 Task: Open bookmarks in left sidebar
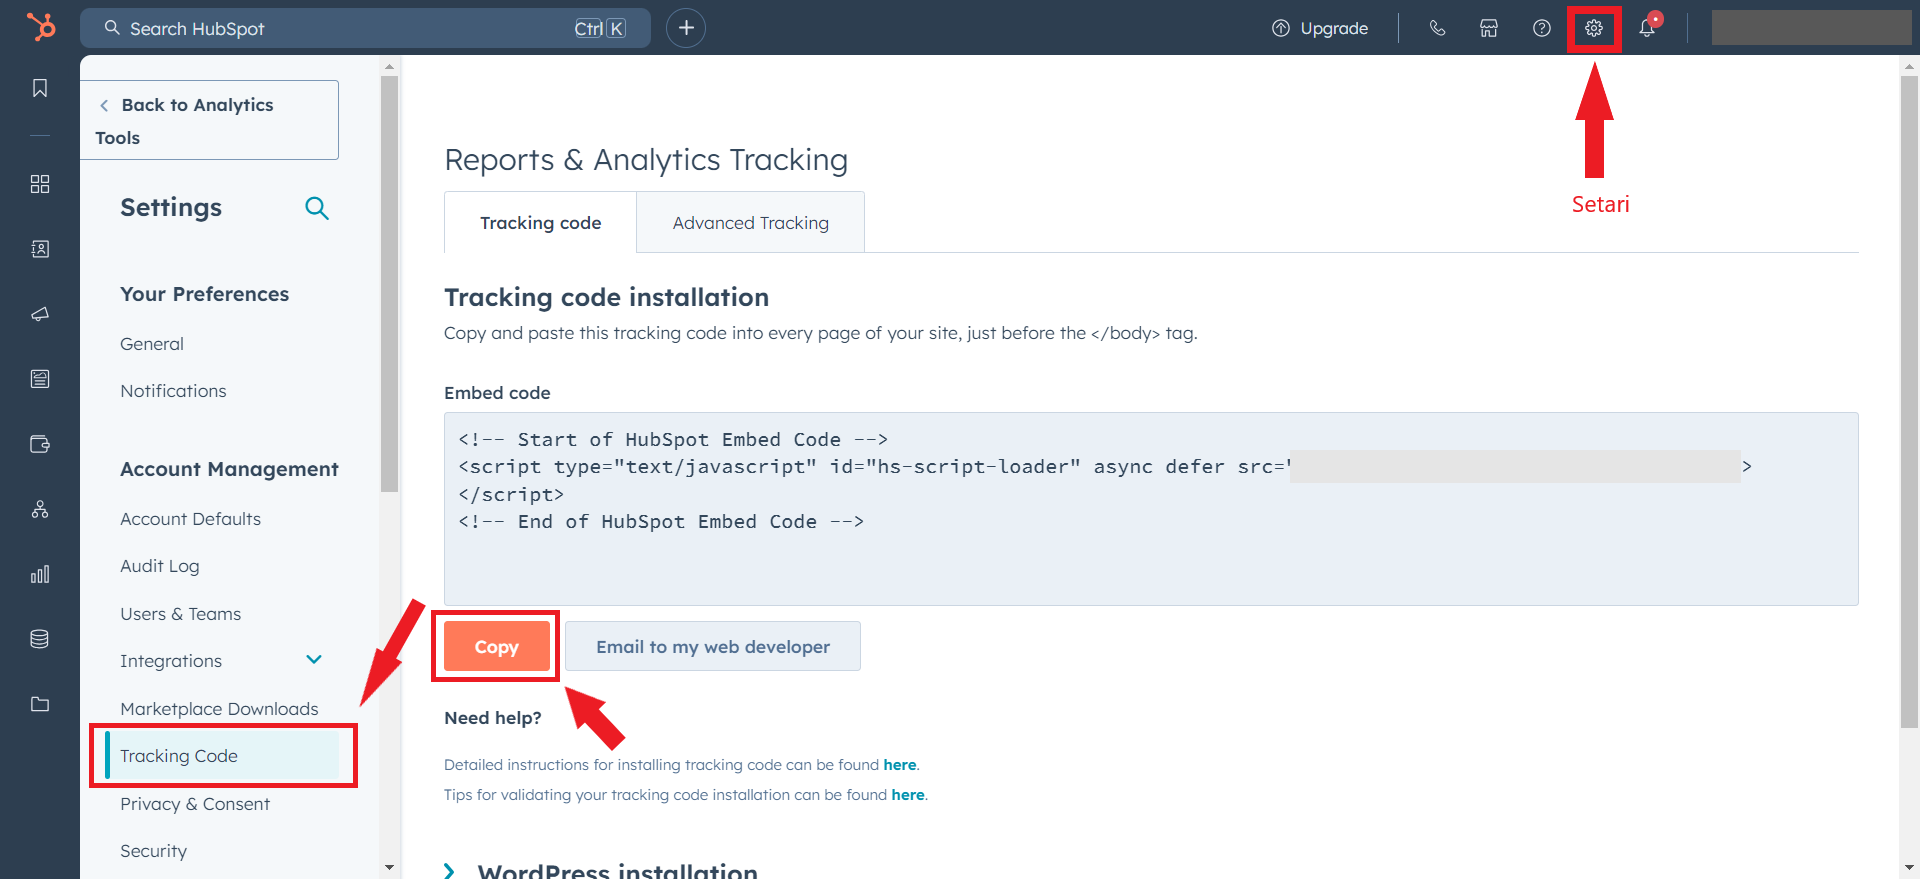(40, 89)
